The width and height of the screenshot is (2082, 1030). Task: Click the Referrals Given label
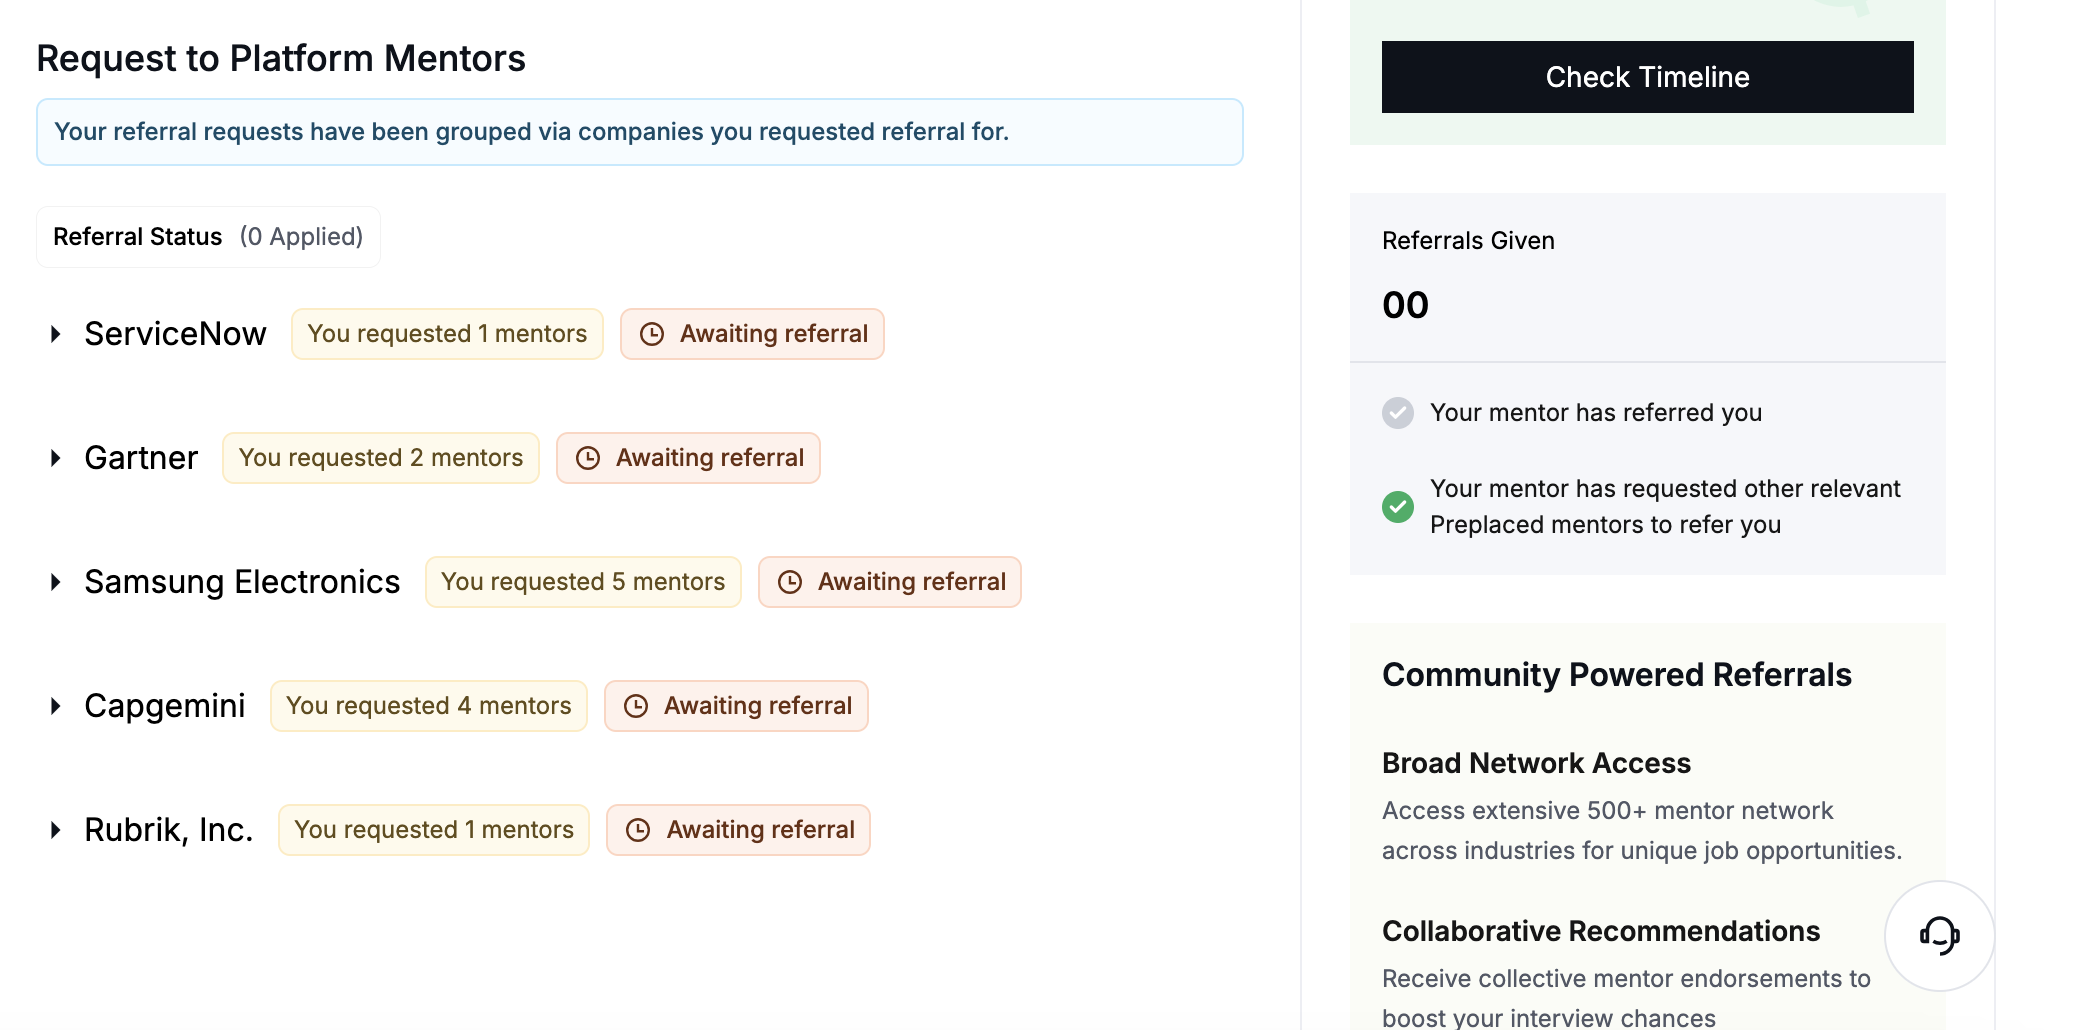click(x=1468, y=241)
